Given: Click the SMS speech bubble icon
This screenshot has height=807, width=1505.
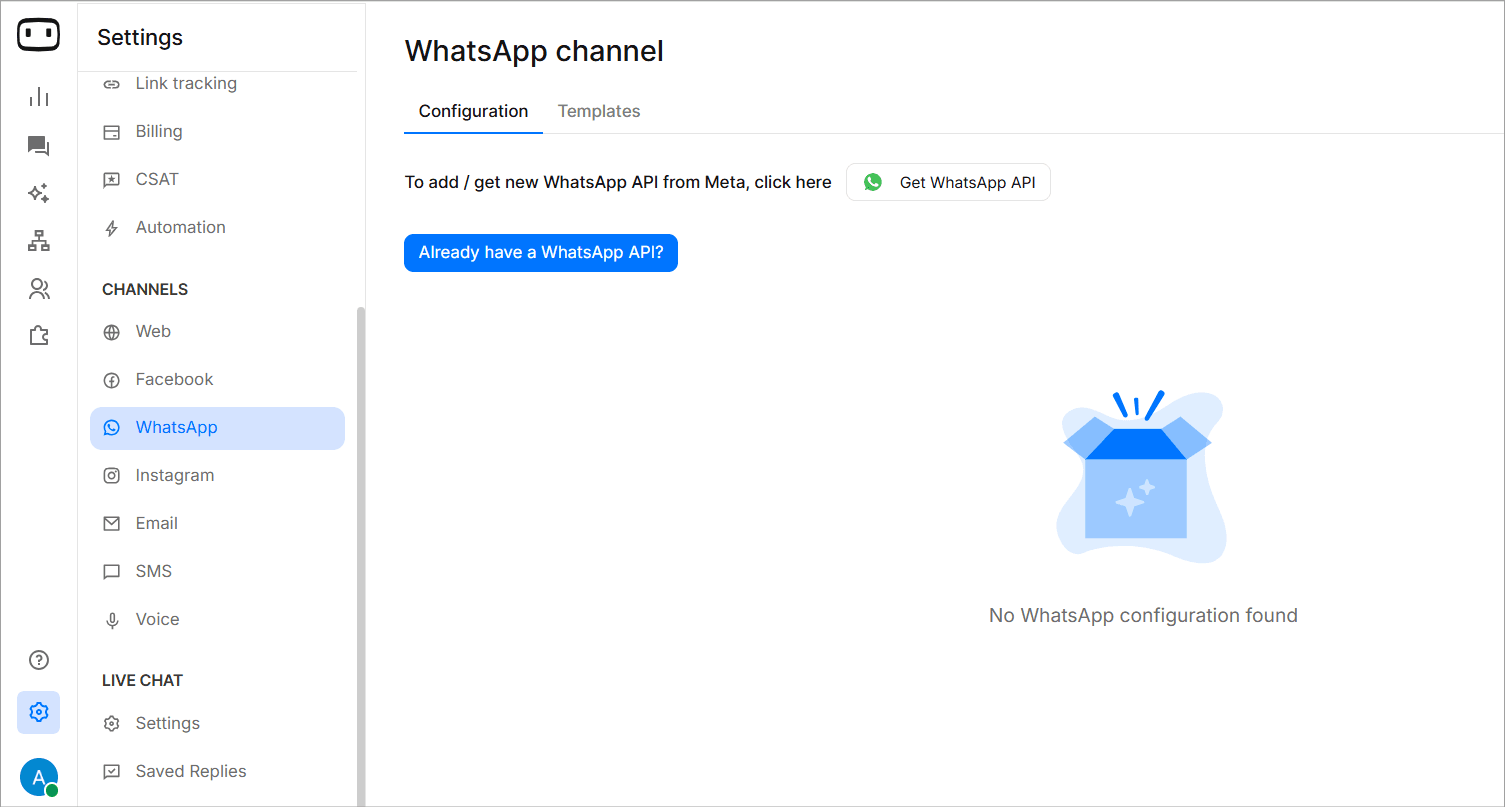Looking at the screenshot, I should coord(112,572).
